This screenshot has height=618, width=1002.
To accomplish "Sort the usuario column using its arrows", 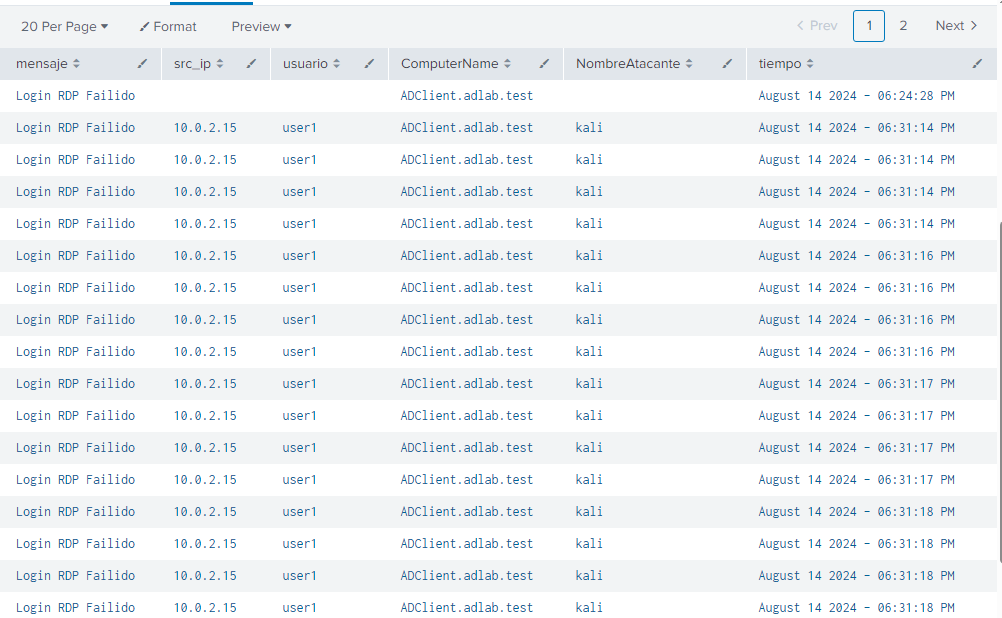I will click(x=337, y=64).
